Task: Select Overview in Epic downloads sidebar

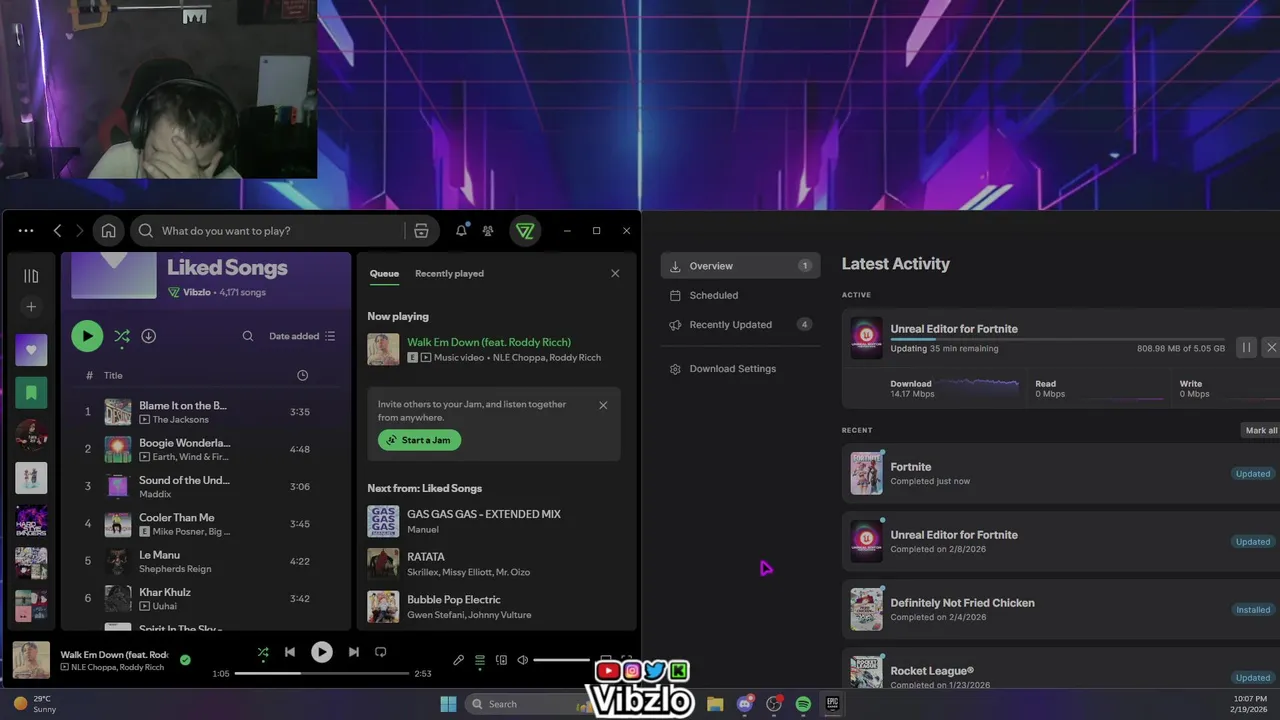Action: coord(740,266)
